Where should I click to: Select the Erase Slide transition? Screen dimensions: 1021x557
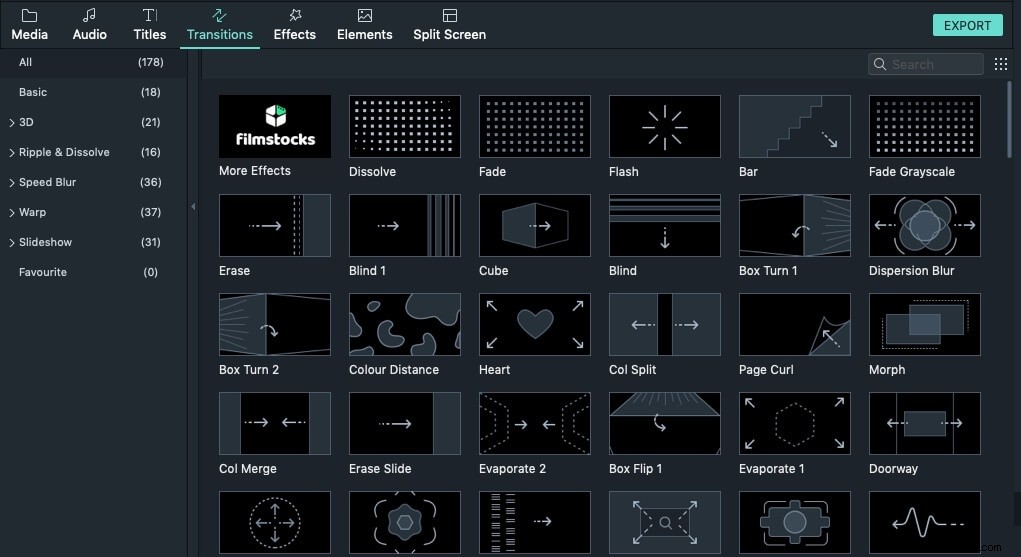[404, 423]
